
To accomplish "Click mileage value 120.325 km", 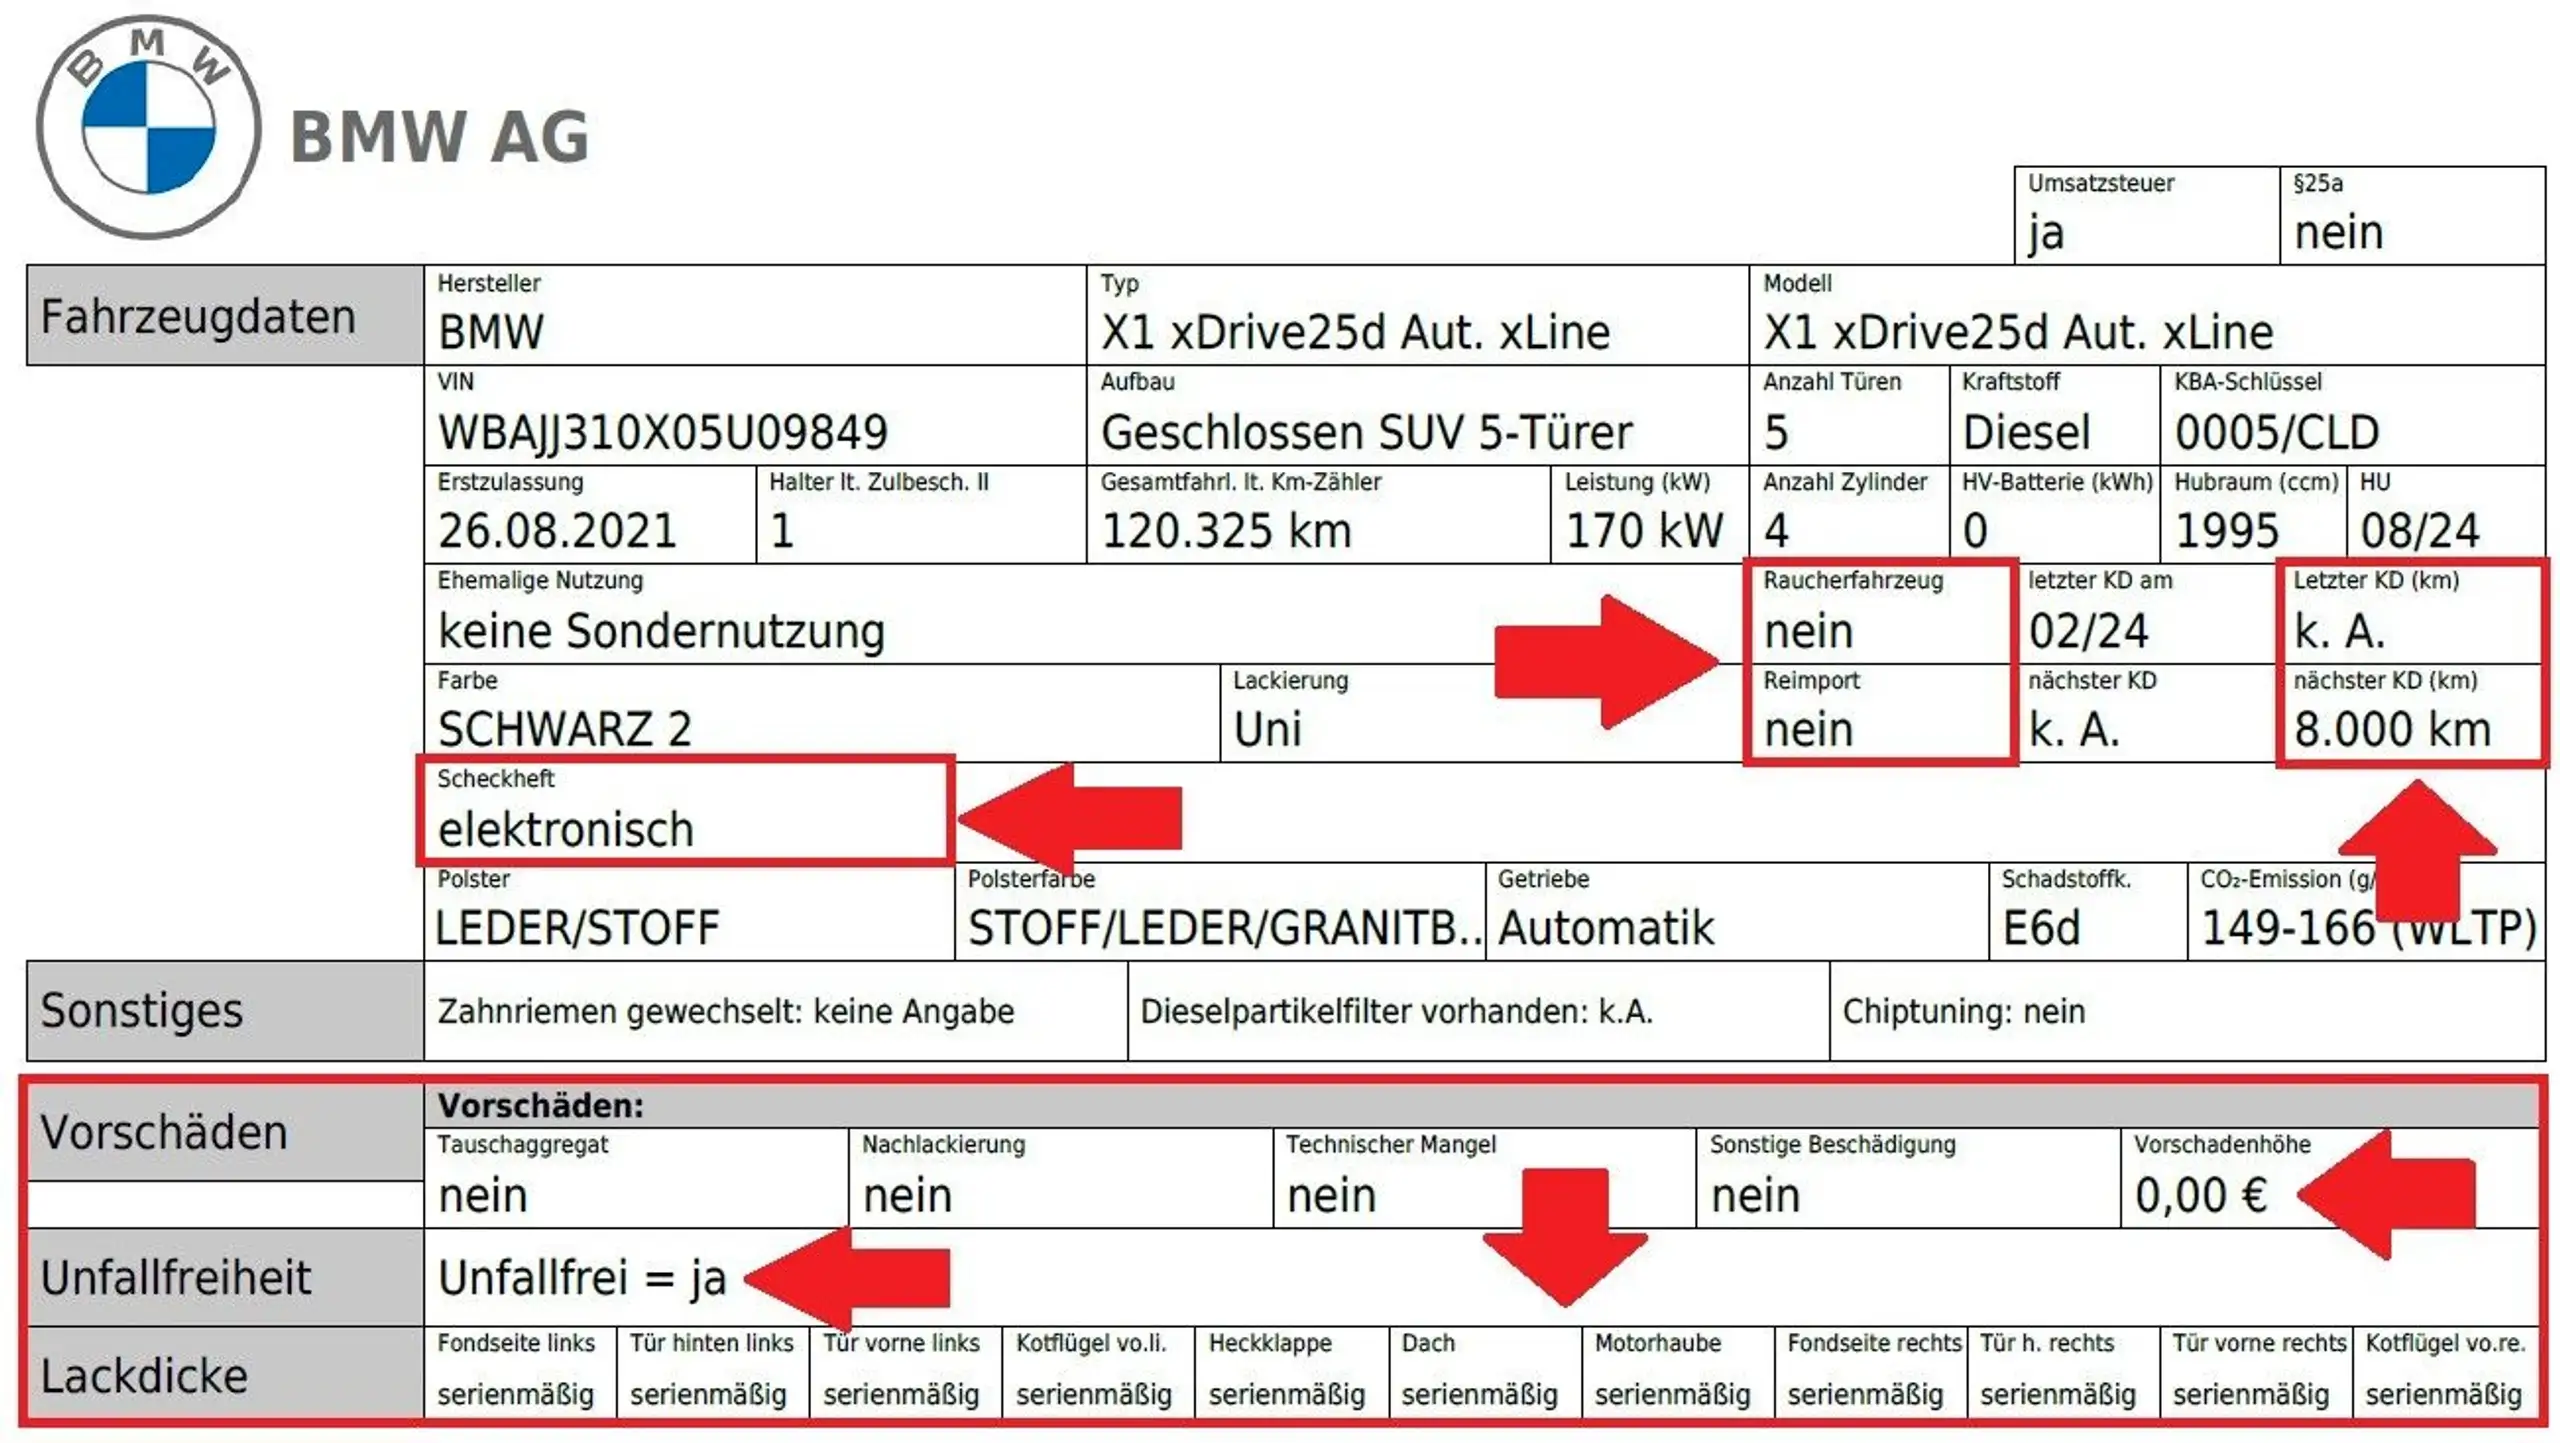I will pos(1226,530).
